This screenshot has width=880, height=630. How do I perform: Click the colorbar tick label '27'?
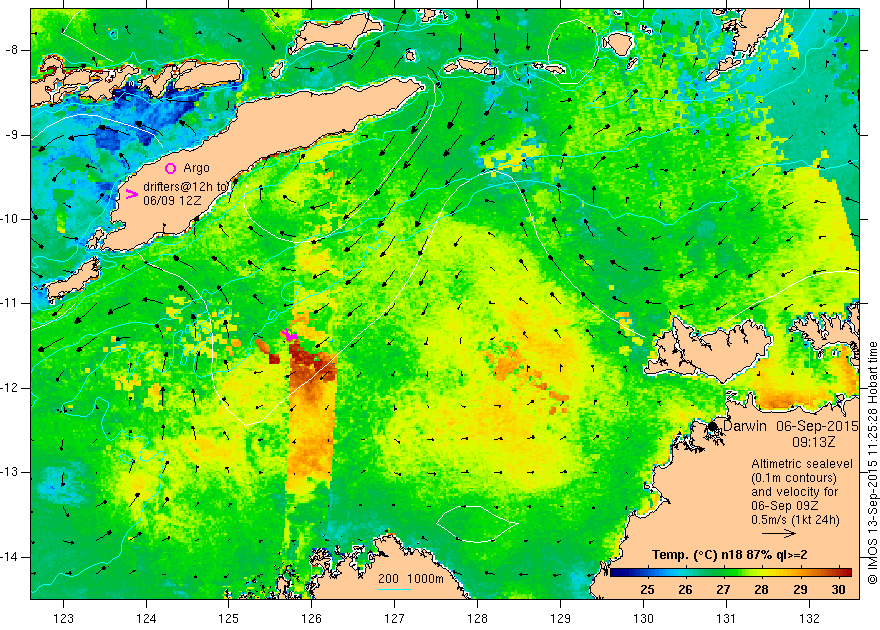[x=723, y=590]
